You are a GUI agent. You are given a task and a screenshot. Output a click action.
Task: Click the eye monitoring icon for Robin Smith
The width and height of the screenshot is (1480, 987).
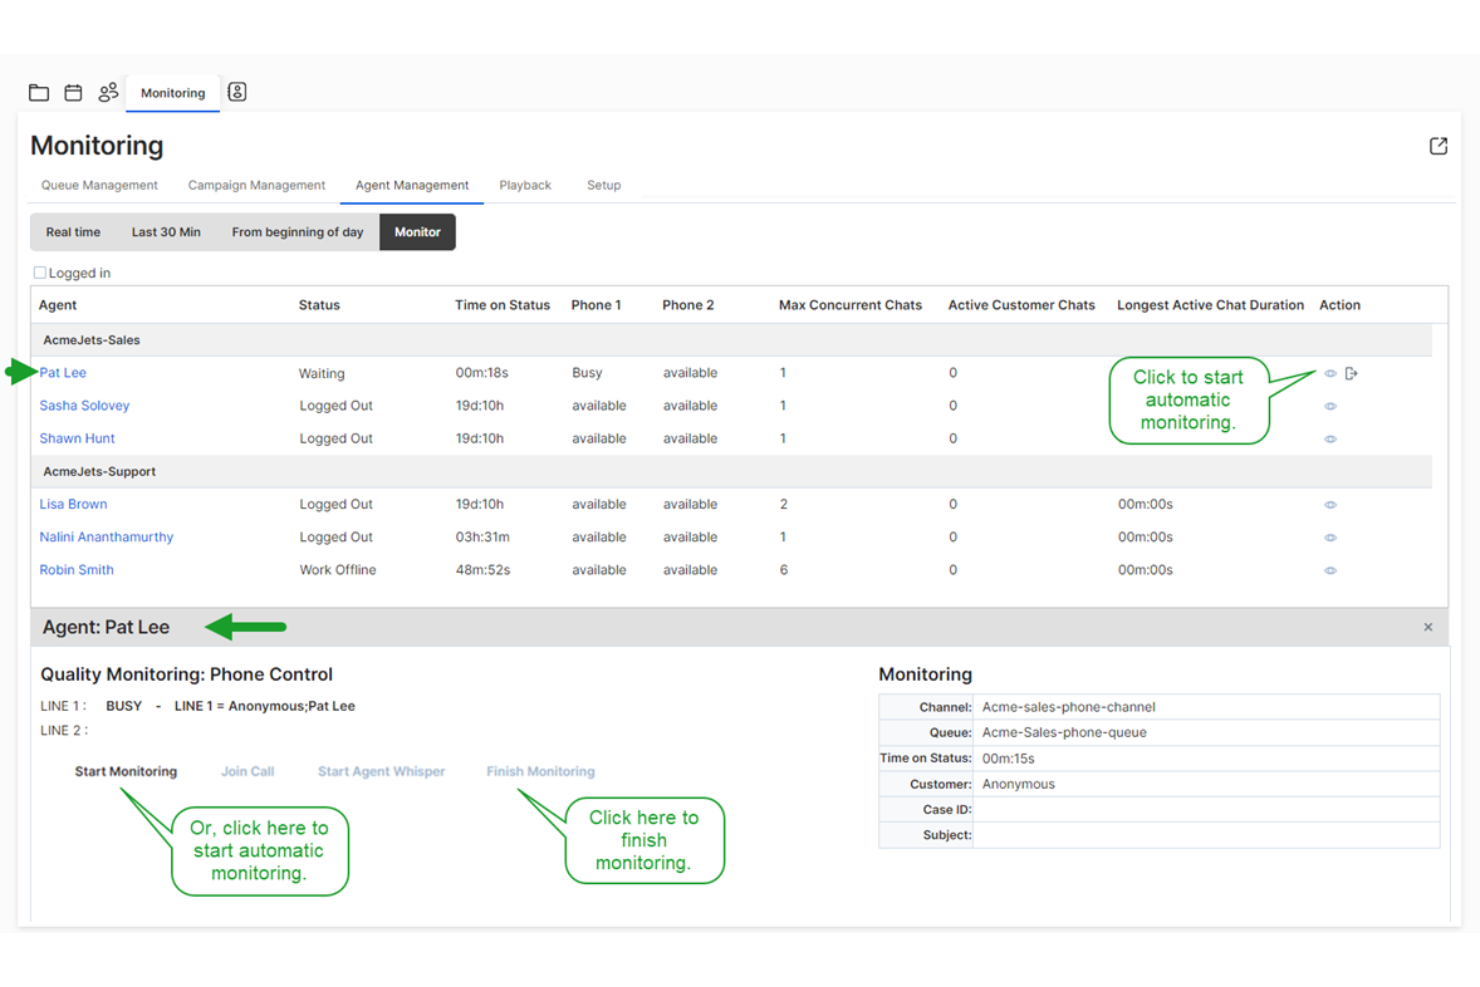pyautogui.click(x=1330, y=570)
